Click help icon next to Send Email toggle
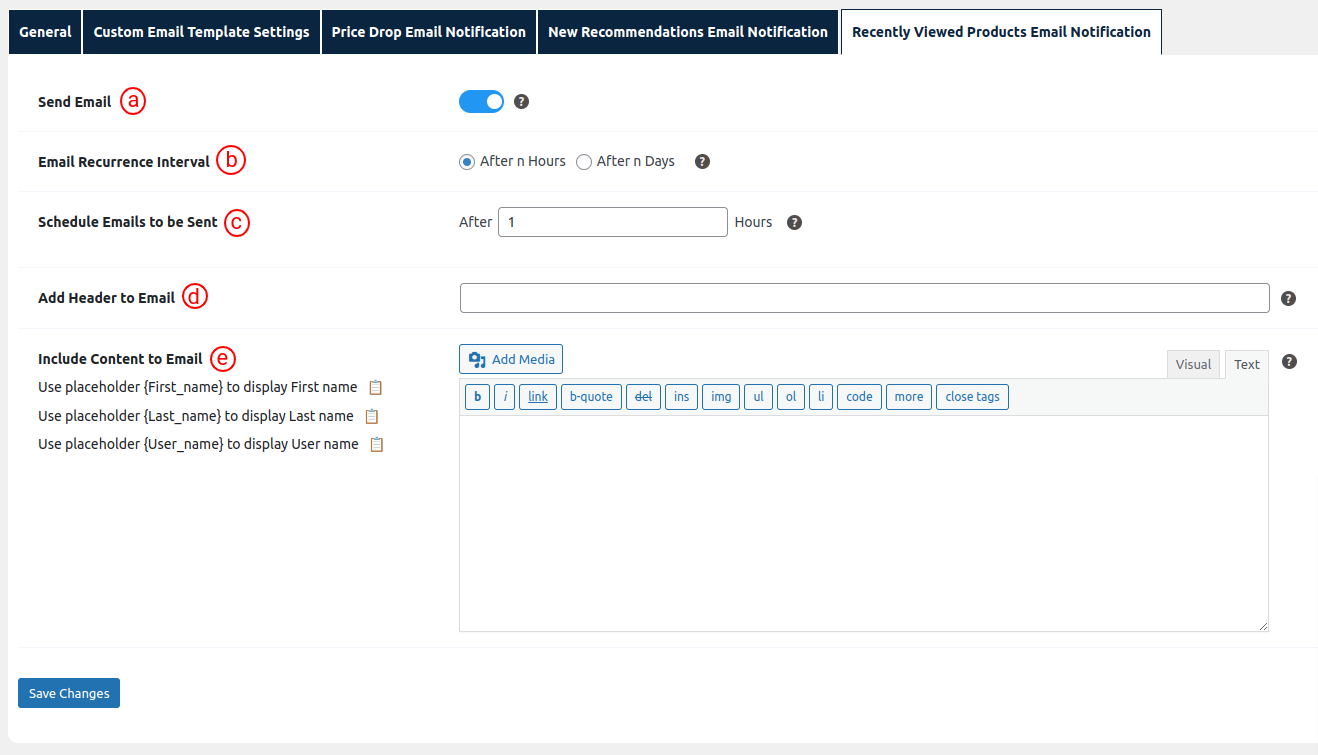Image resolution: width=1318 pixels, height=755 pixels. coord(521,102)
